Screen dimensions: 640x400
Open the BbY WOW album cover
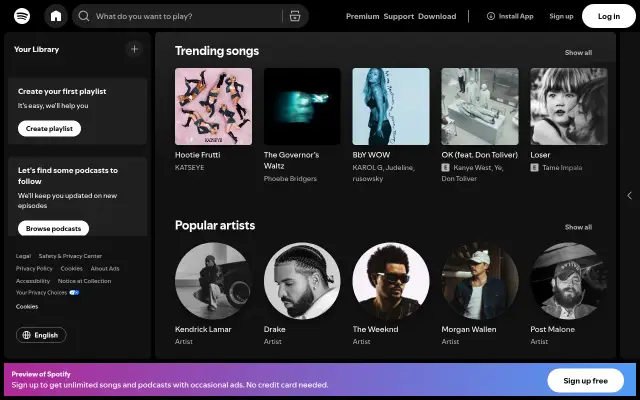tap(391, 107)
